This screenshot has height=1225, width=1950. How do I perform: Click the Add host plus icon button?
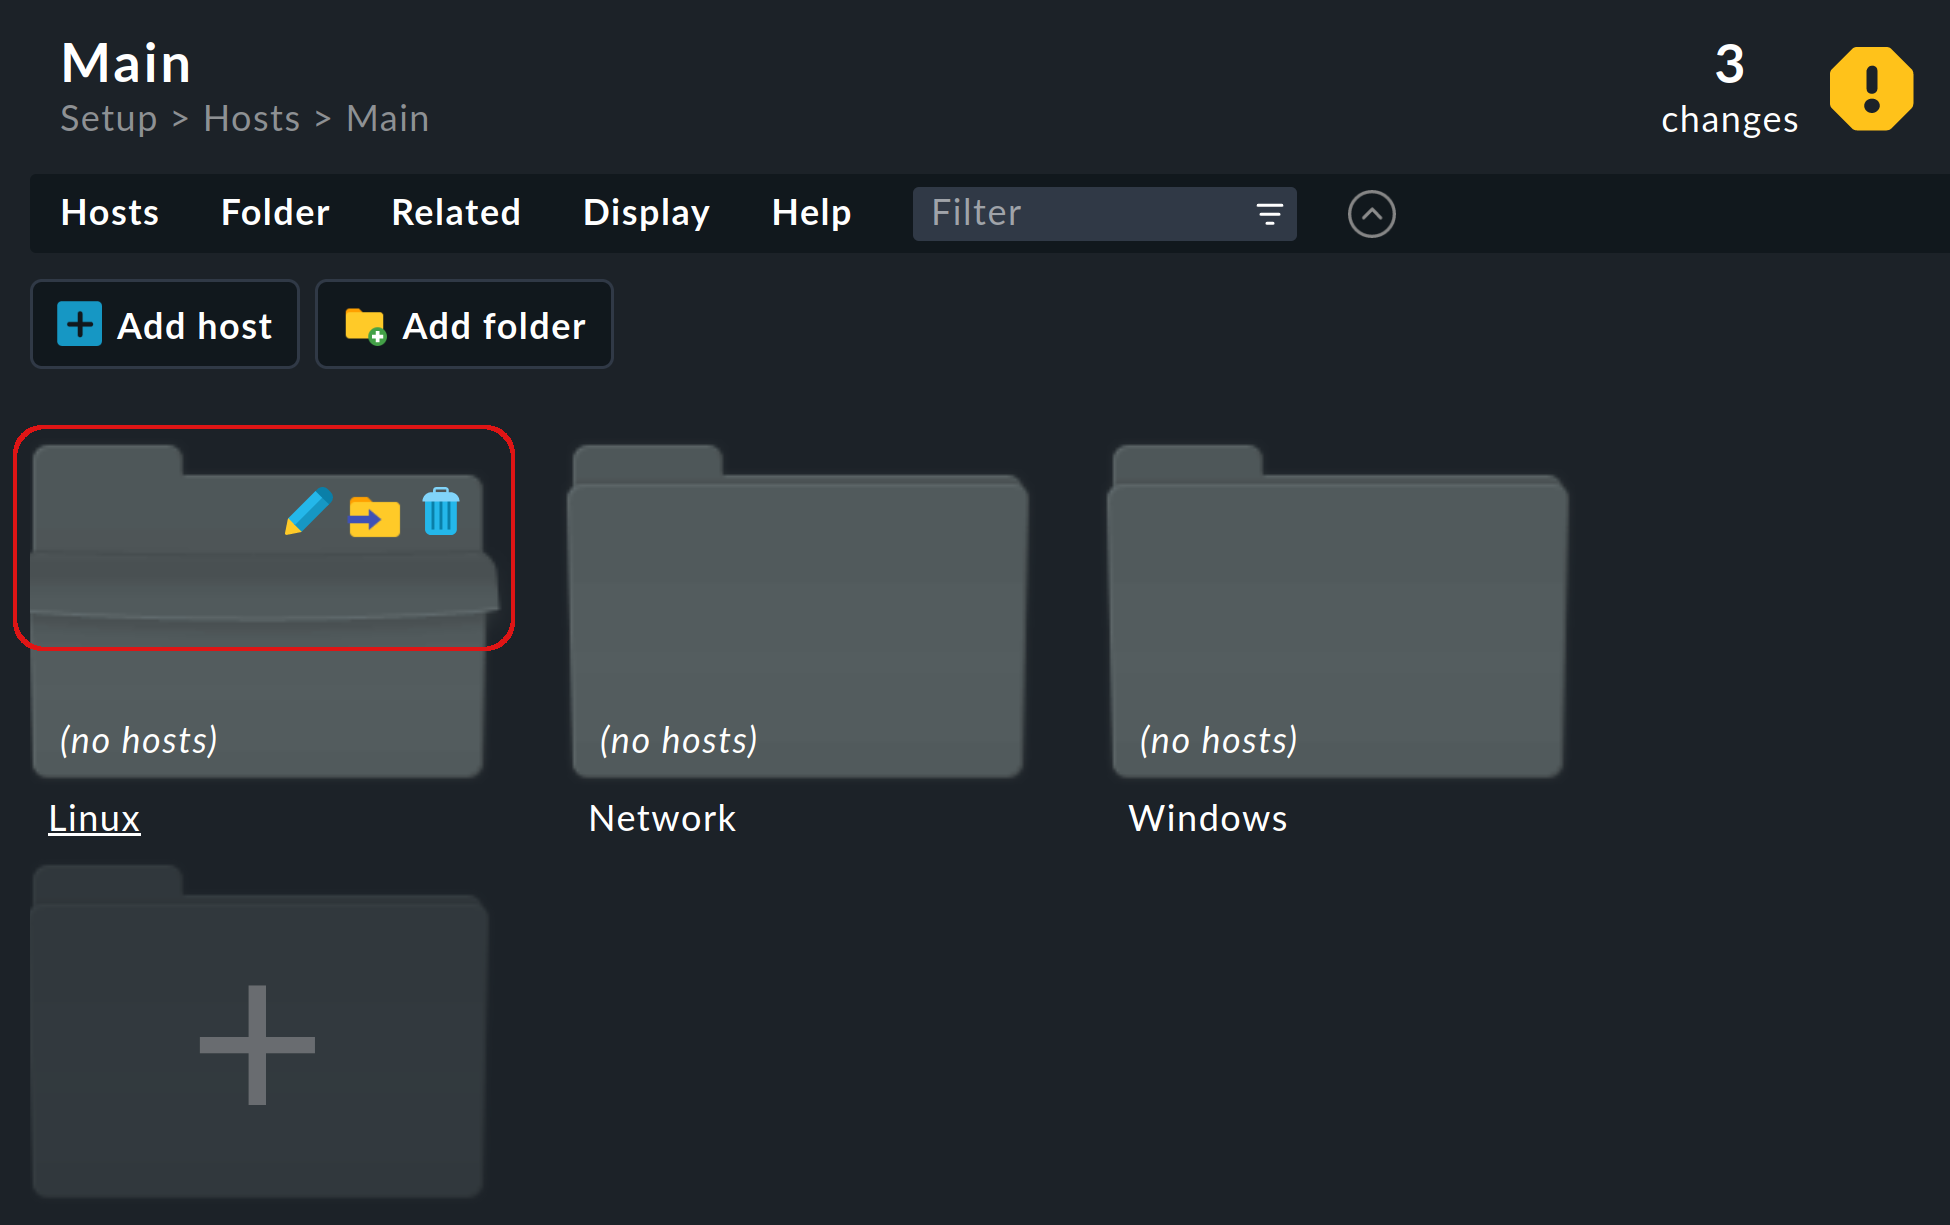coord(79,325)
